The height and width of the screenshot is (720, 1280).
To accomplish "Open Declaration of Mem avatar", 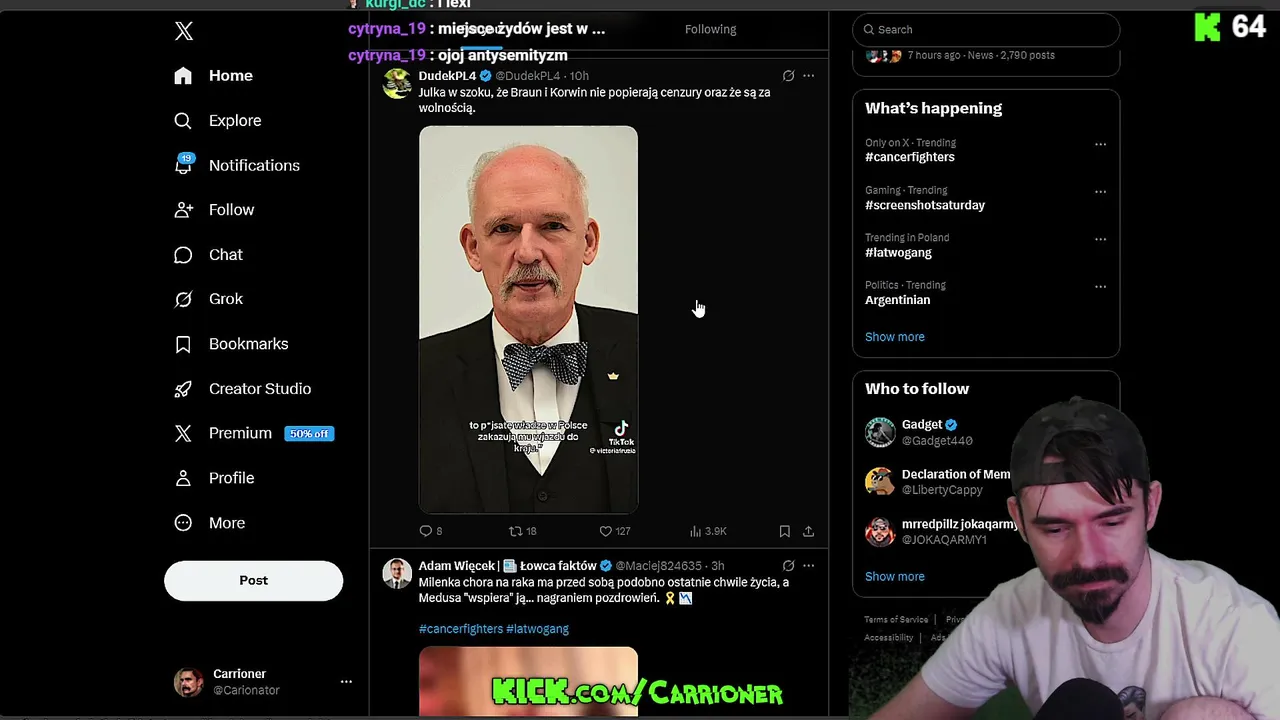I will click(x=880, y=482).
